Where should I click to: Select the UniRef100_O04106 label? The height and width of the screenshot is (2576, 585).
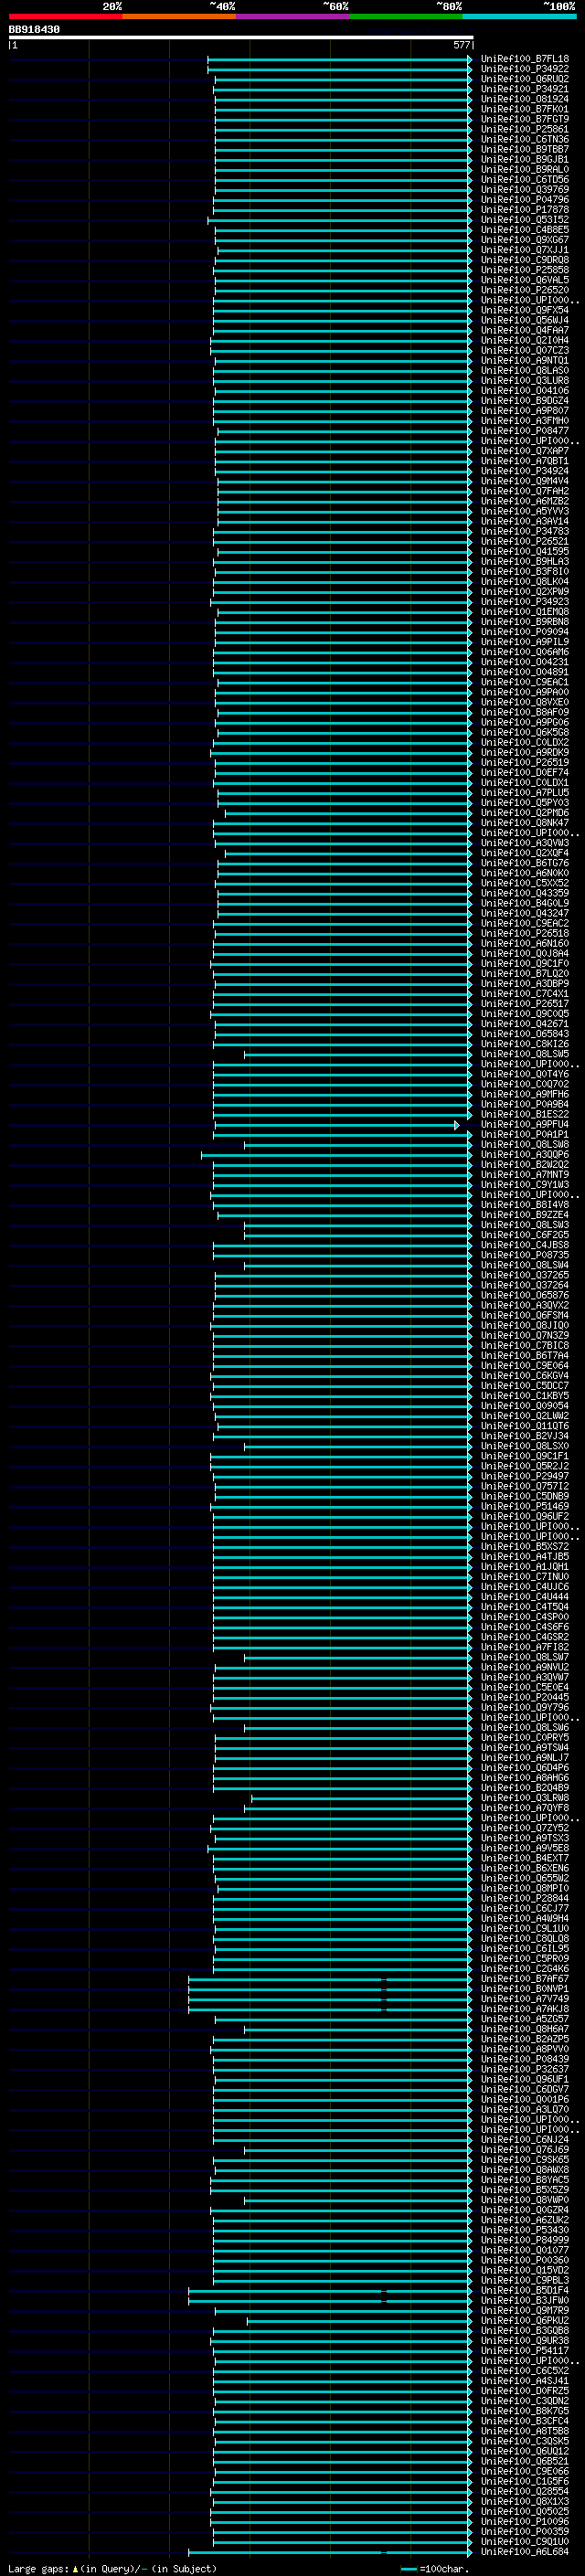(x=524, y=391)
